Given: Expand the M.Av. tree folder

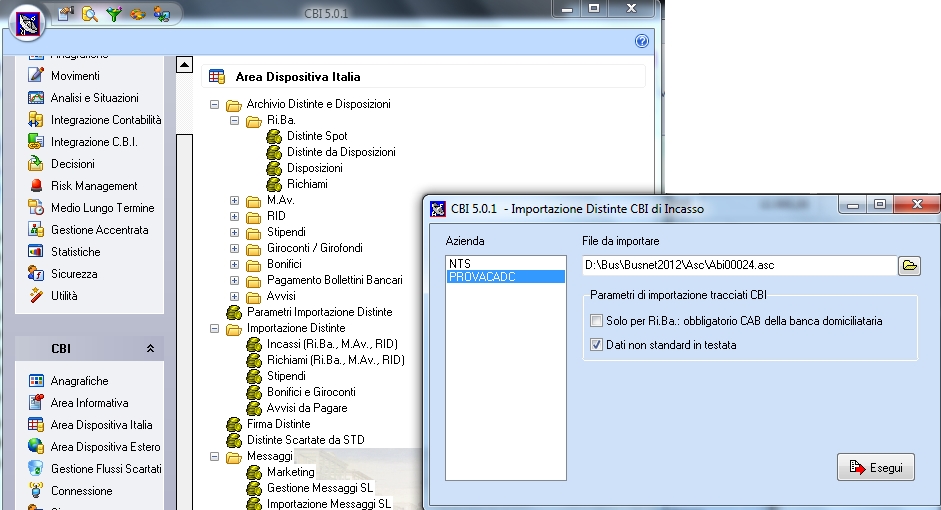Looking at the screenshot, I should pyautogui.click(x=235, y=200).
